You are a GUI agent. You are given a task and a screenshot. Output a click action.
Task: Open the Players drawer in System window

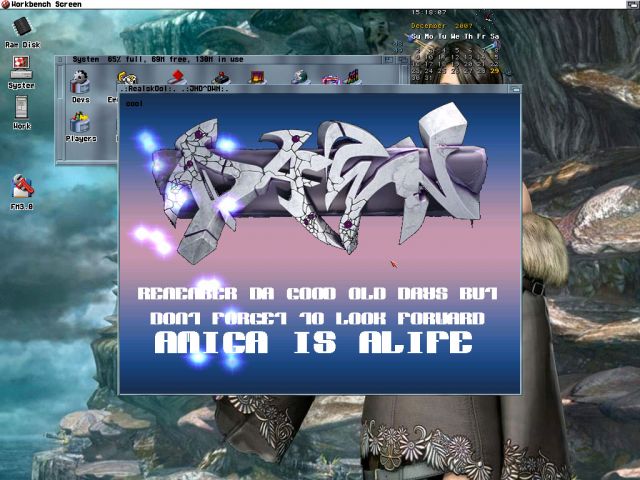tap(81, 127)
